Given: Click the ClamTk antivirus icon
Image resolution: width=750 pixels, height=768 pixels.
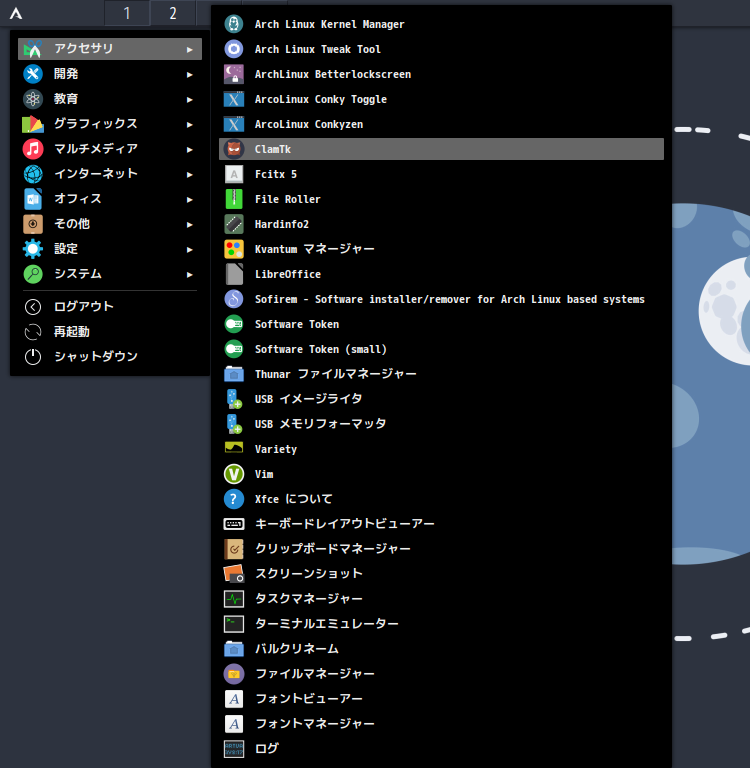Looking at the screenshot, I should [234, 149].
